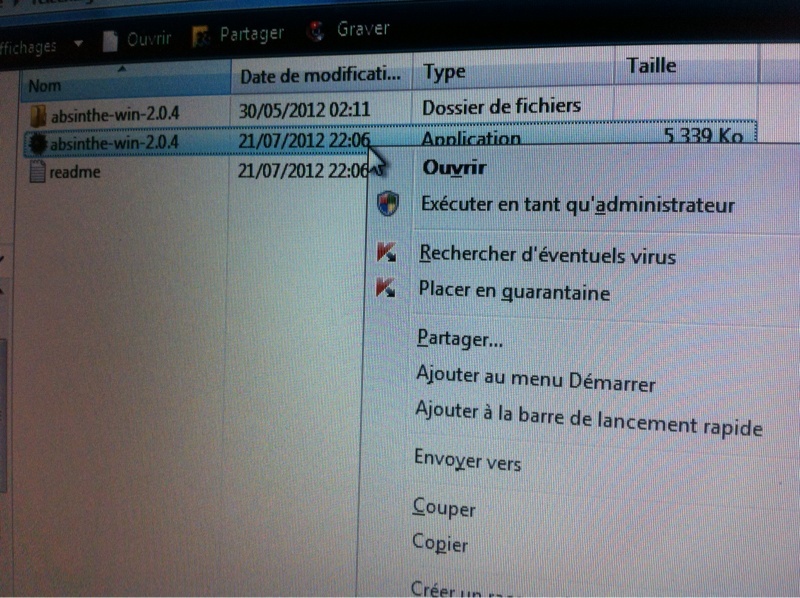Click the readme text file icon

click(38, 171)
